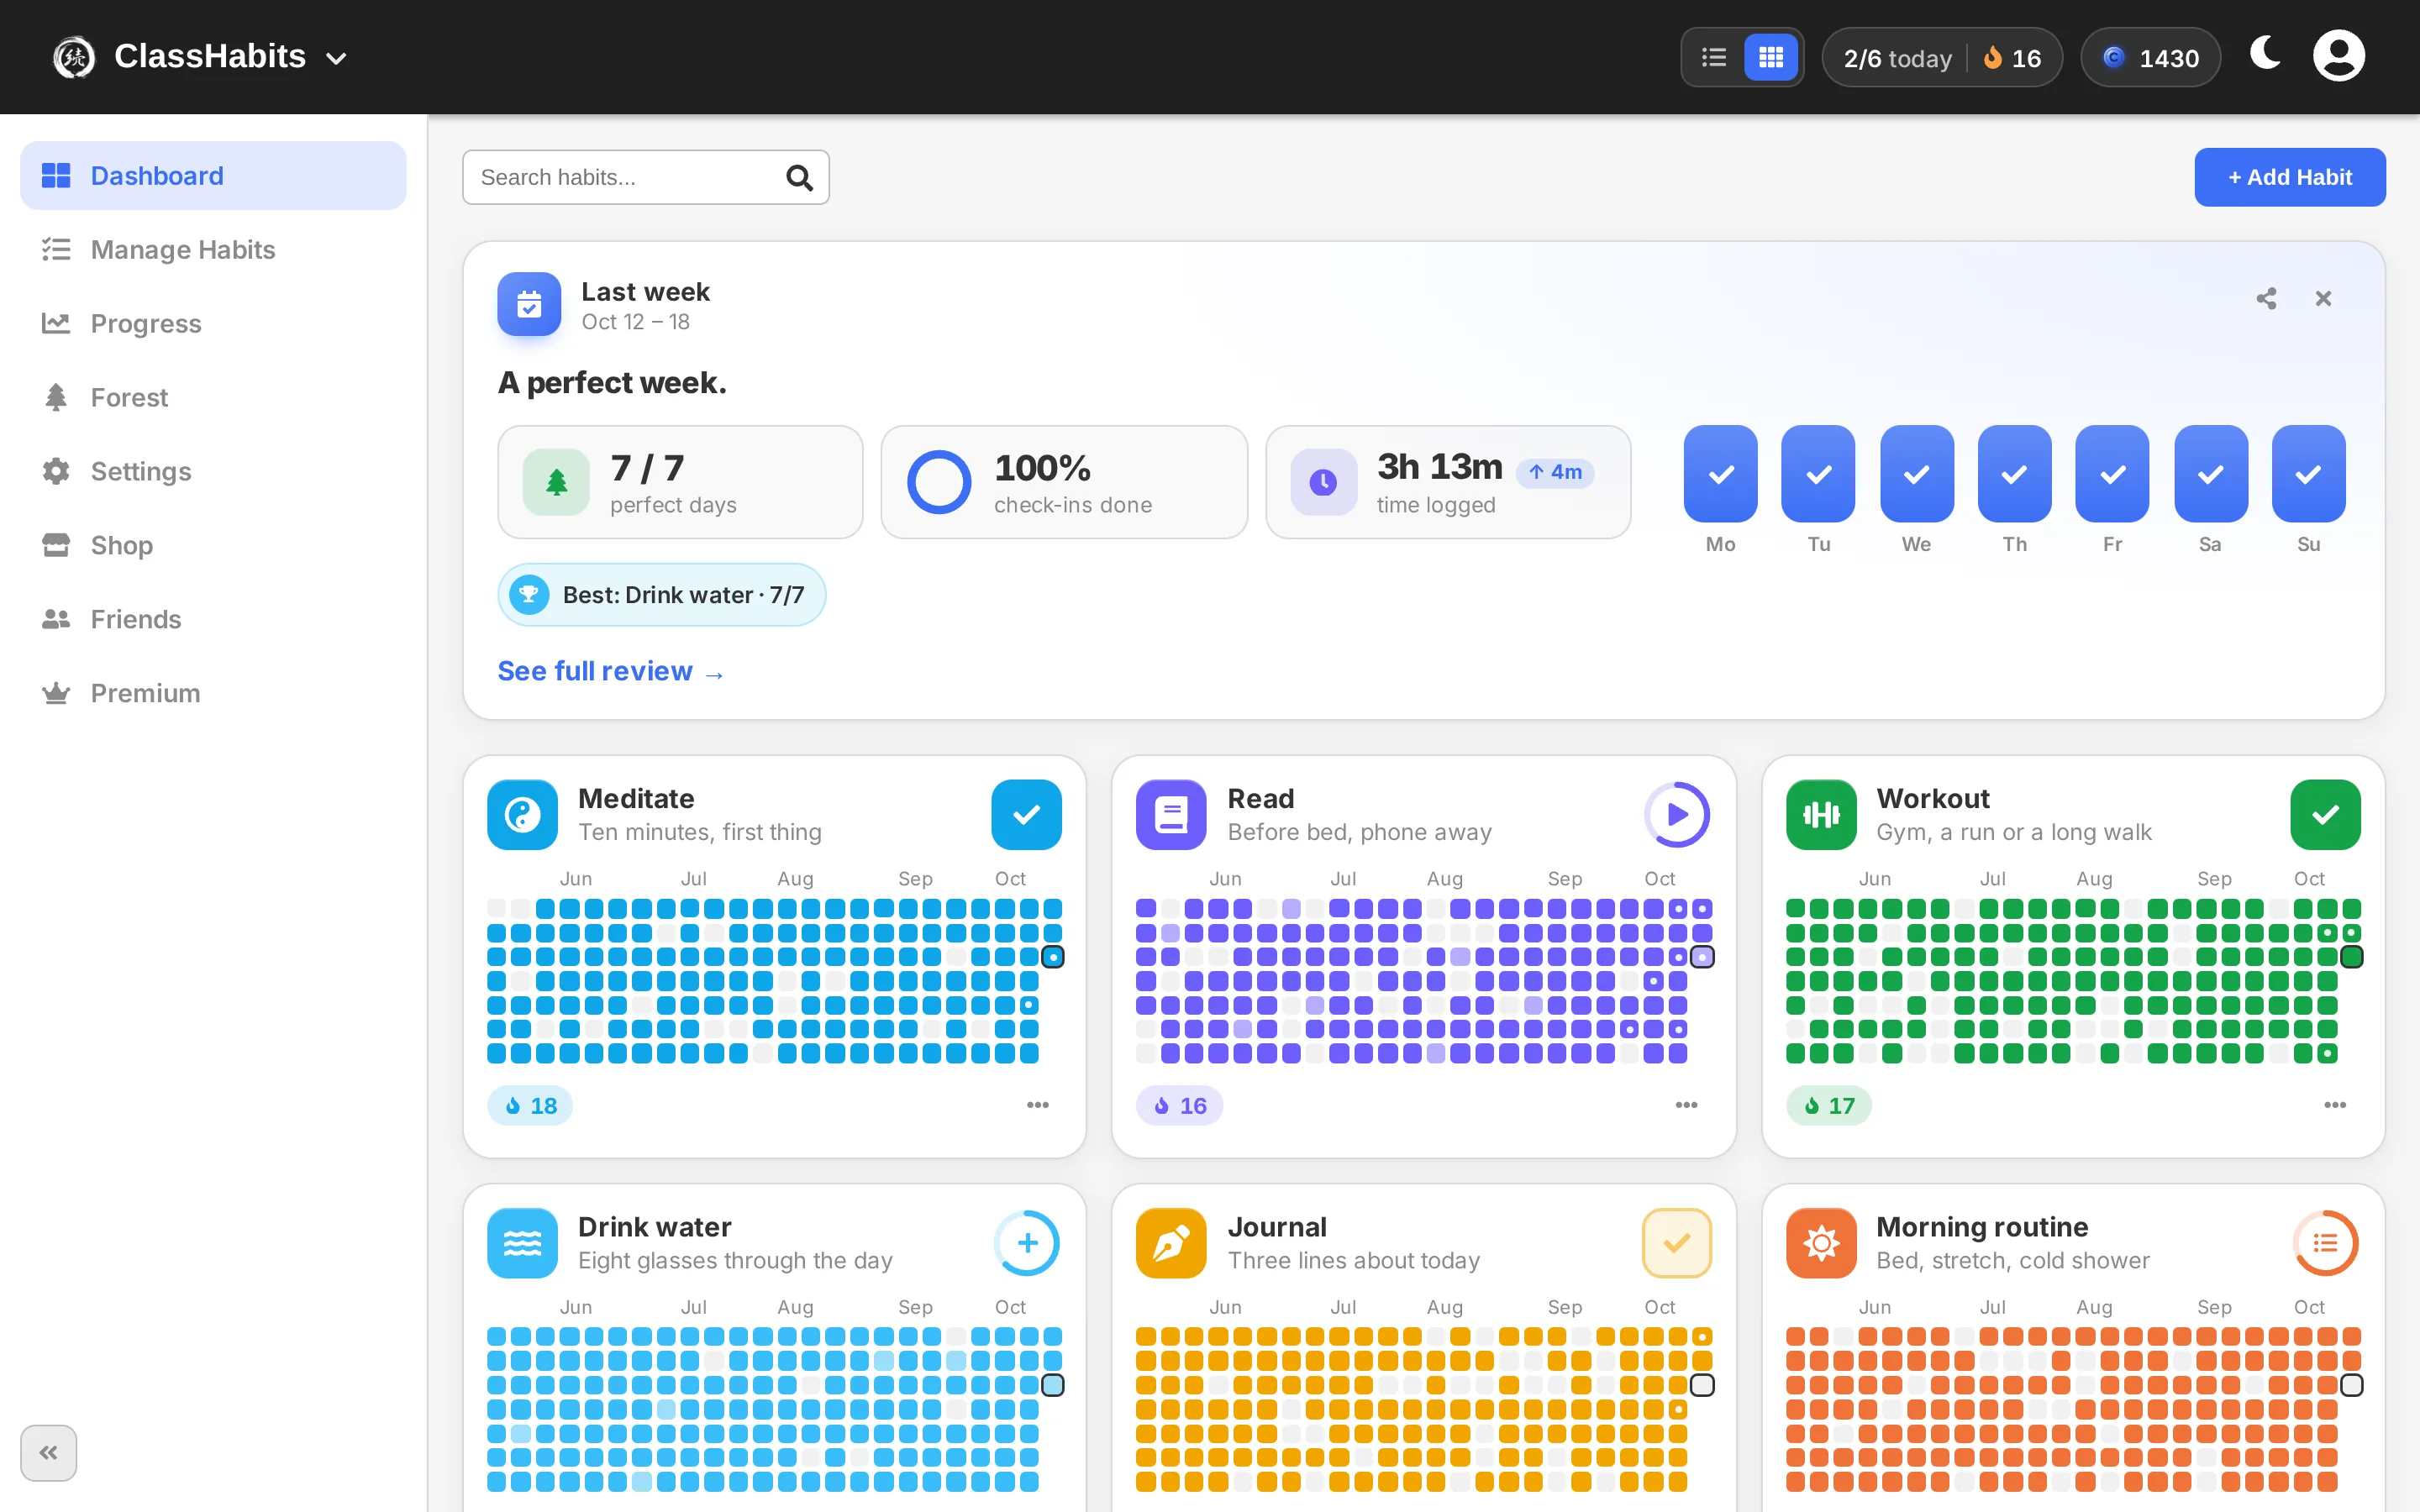Toggle Workout completion checkmark
Screen dimensions: 2420x1512
click(x=2325, y=815)
